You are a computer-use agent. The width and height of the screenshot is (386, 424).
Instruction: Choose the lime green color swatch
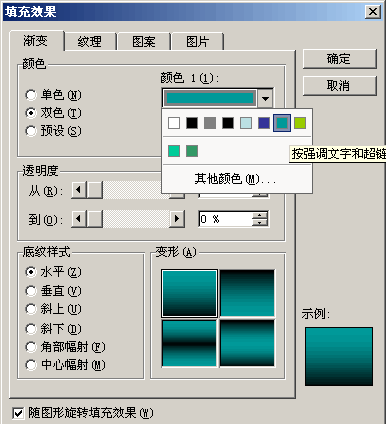tap(300, 123)
